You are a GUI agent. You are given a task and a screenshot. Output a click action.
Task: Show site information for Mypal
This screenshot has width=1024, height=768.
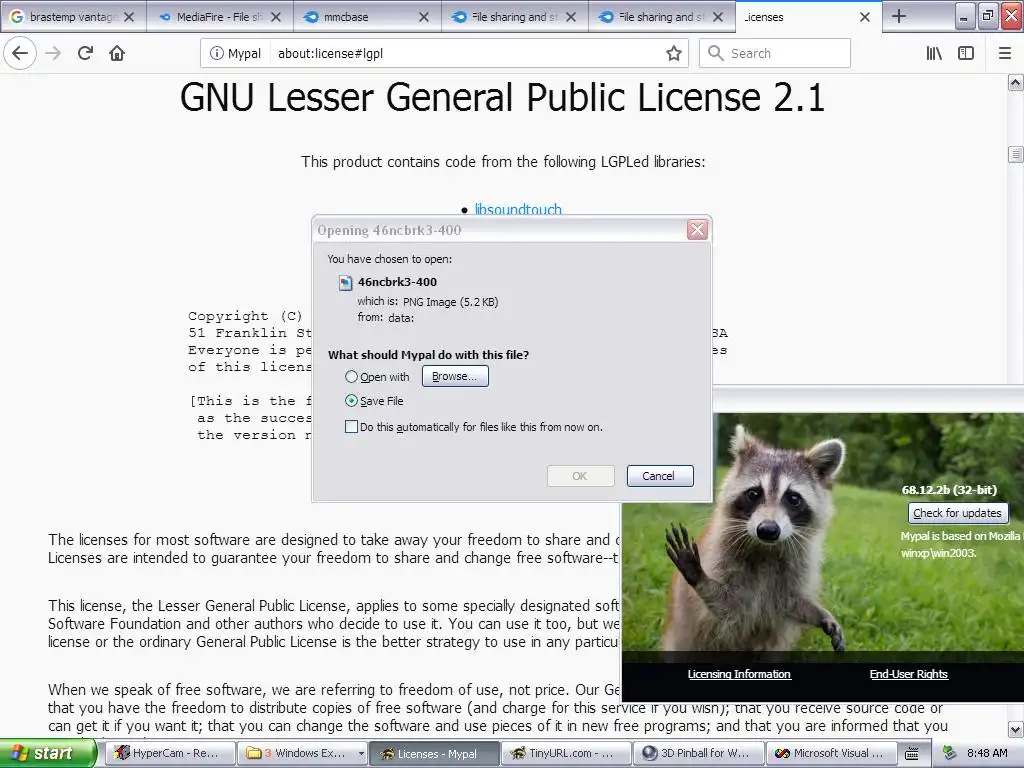[236, 54]
